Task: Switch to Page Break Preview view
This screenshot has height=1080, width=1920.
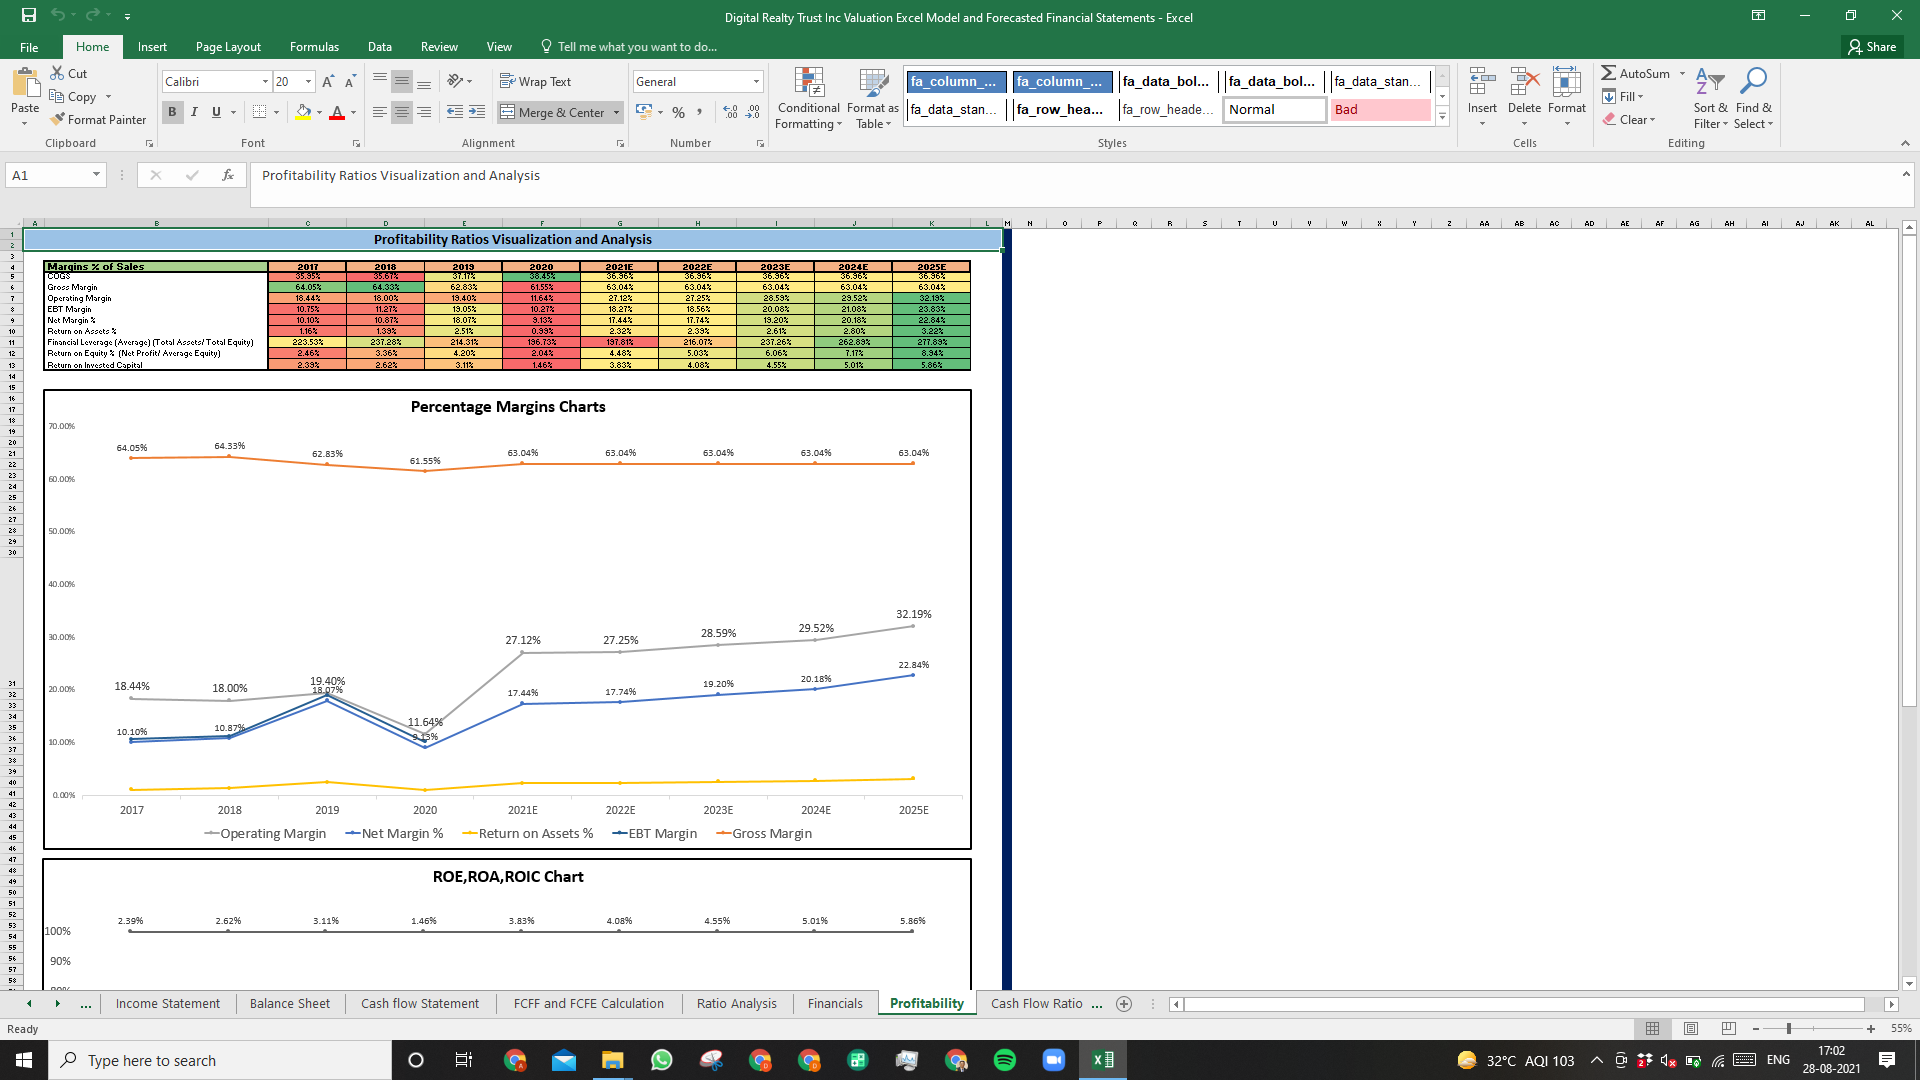Action: pyautogui.click(x=1728, y=1028)
